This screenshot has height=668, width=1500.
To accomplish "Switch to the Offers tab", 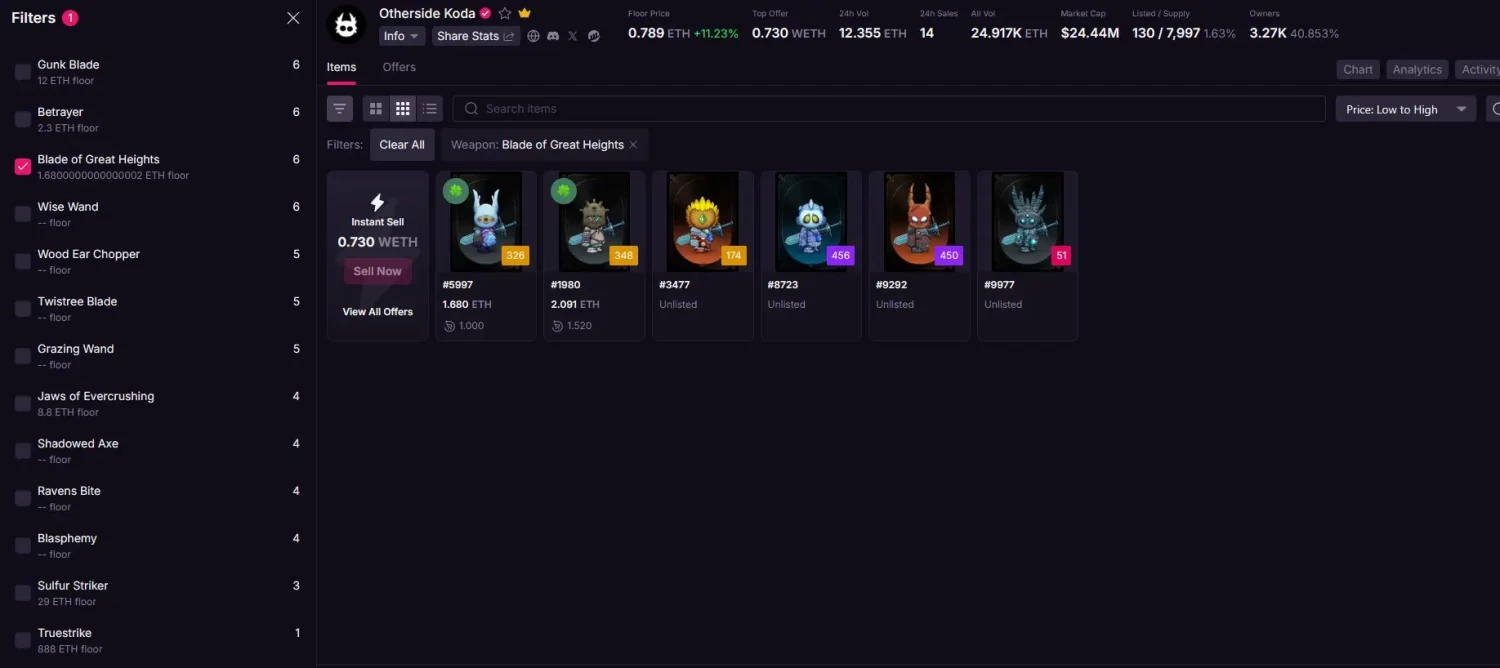I will tap(399, 67).
